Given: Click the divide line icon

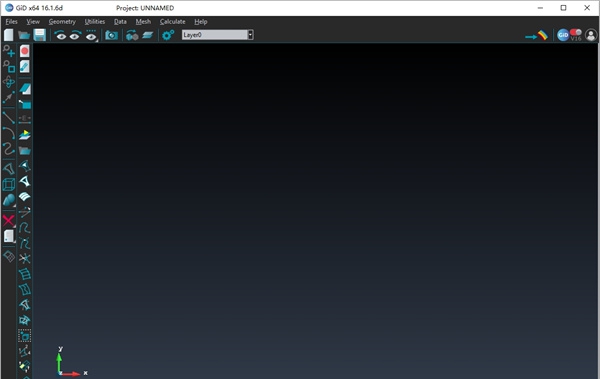Looking at the screenshot, I should [24, 119].
